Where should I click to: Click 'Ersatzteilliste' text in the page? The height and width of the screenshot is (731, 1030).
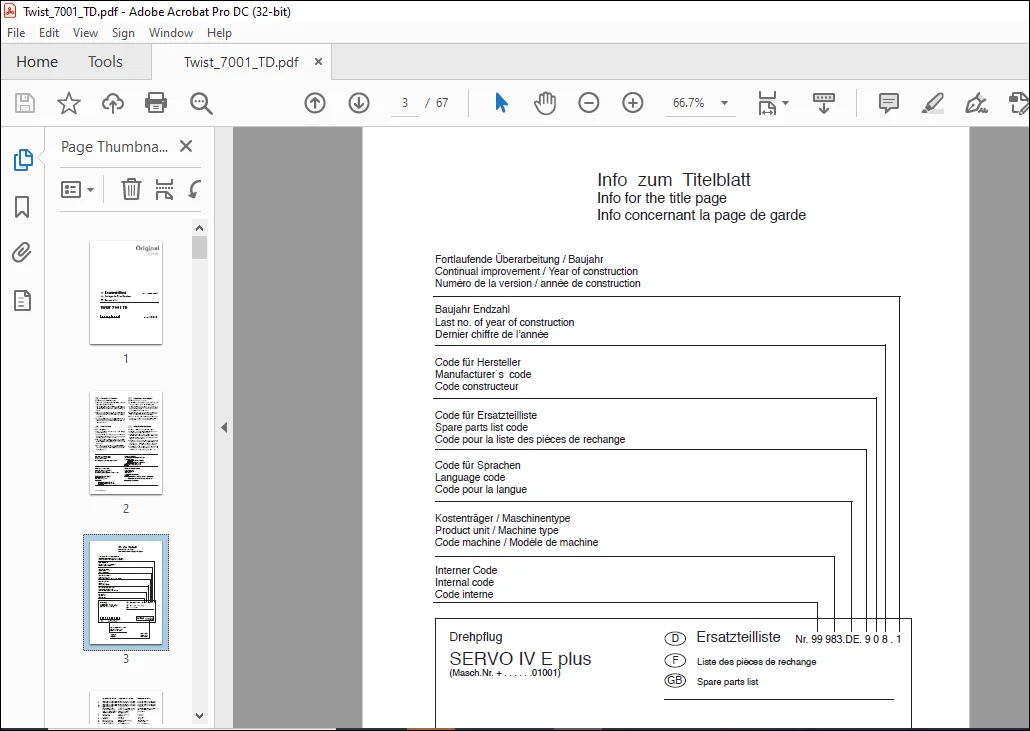(738, 637)
